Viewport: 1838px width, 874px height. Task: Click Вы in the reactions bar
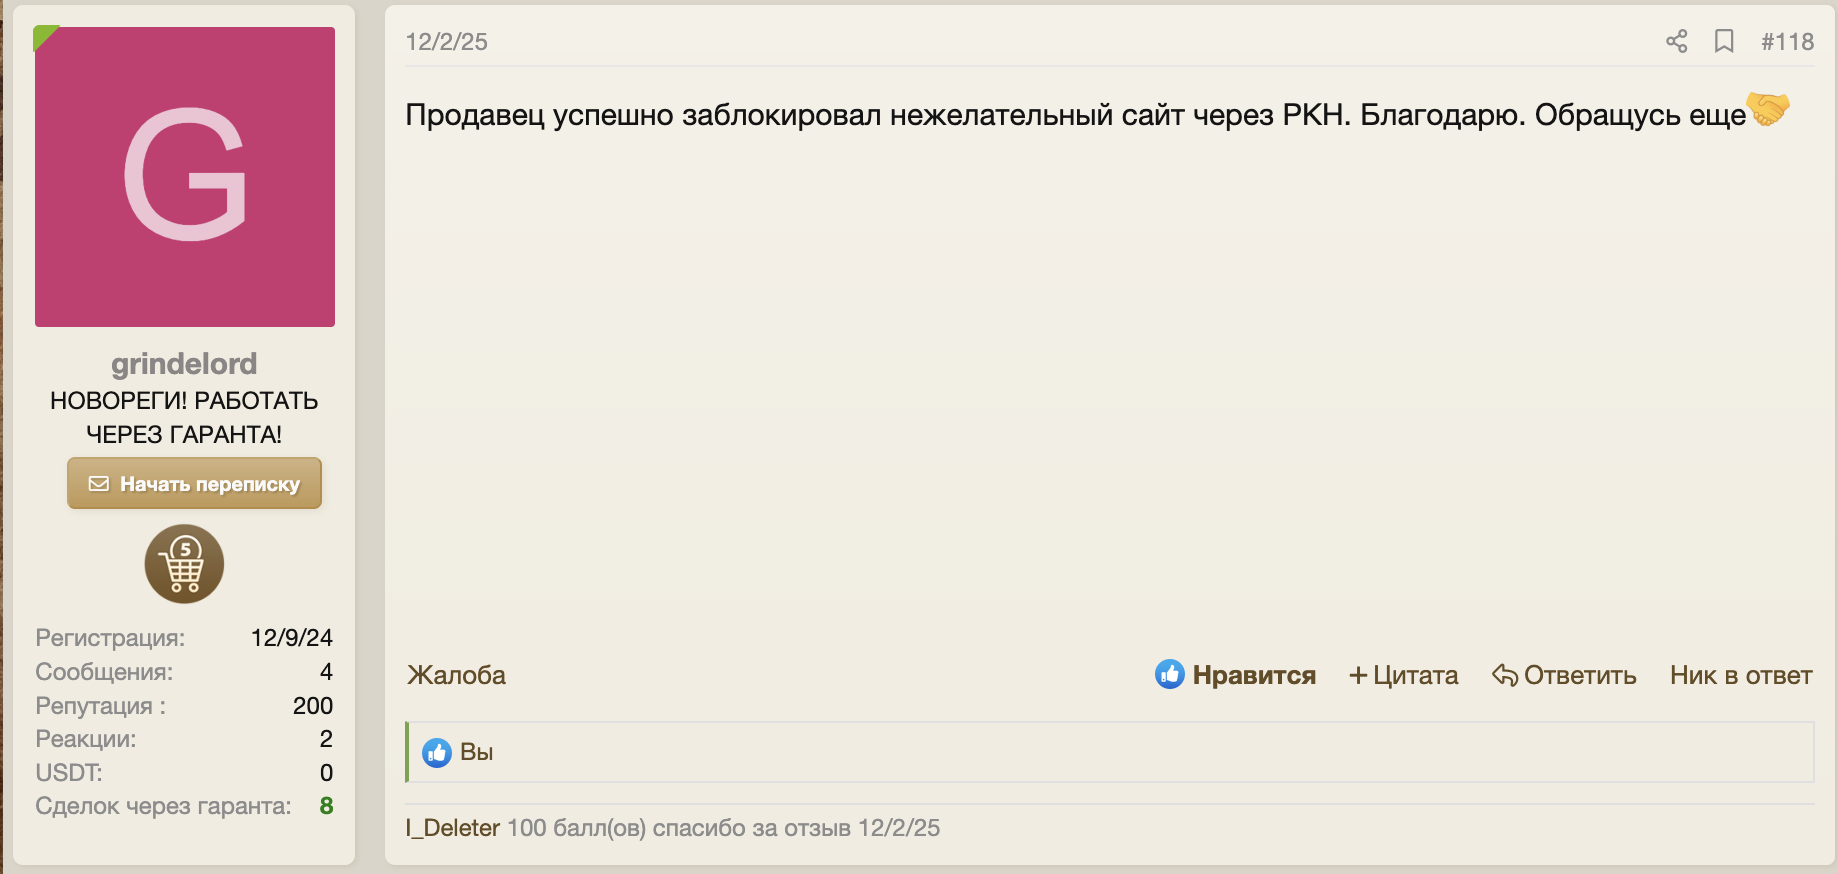[476, 752]
